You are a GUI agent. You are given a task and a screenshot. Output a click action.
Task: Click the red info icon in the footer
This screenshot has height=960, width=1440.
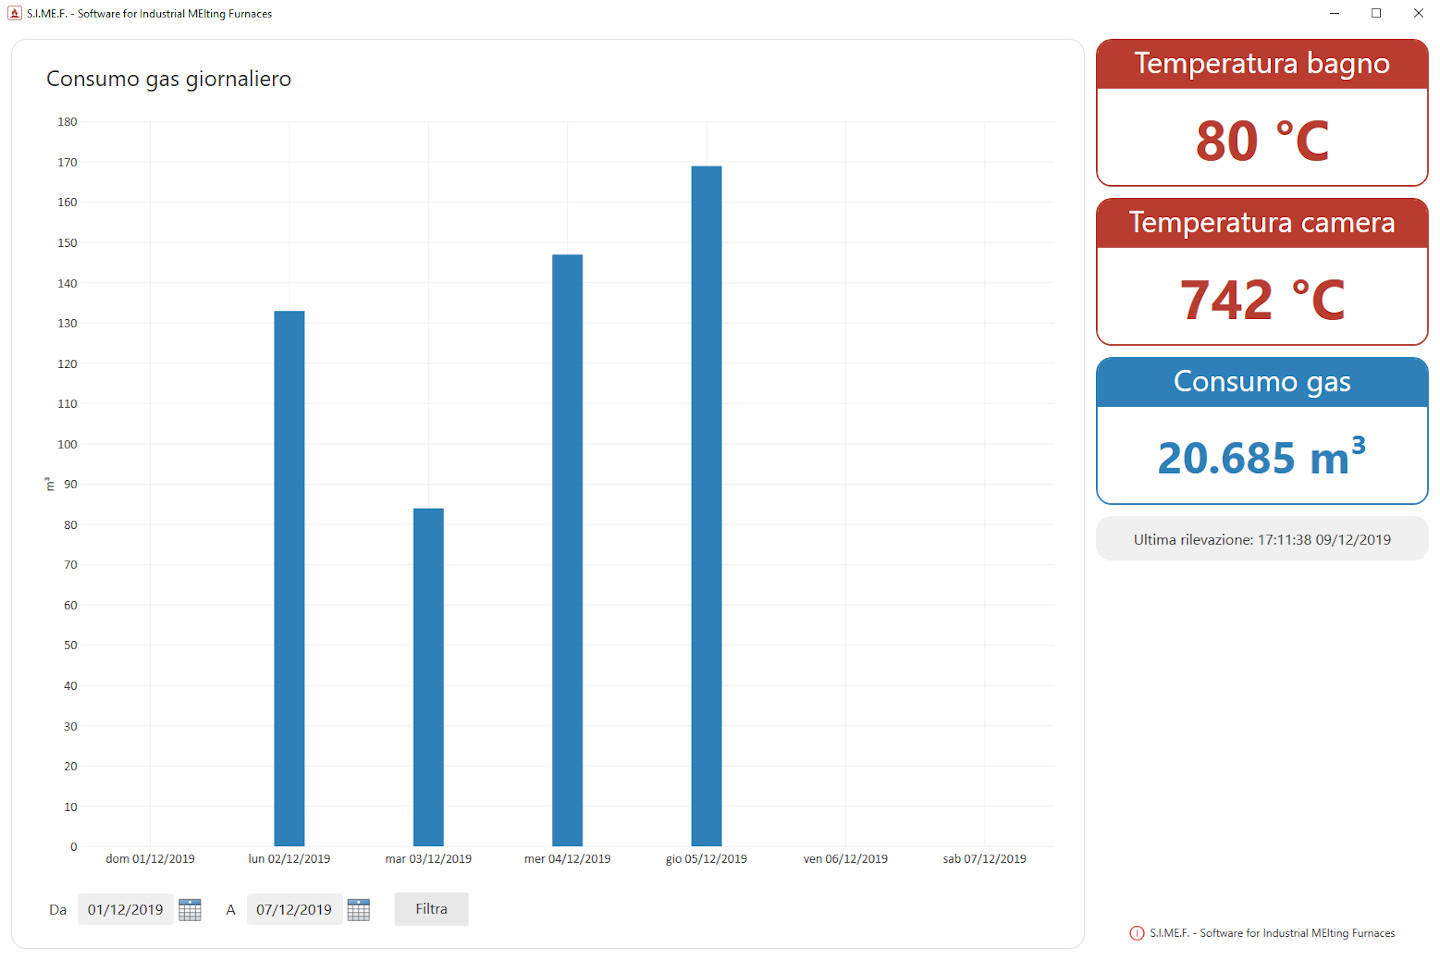(x=1137, y=933)
